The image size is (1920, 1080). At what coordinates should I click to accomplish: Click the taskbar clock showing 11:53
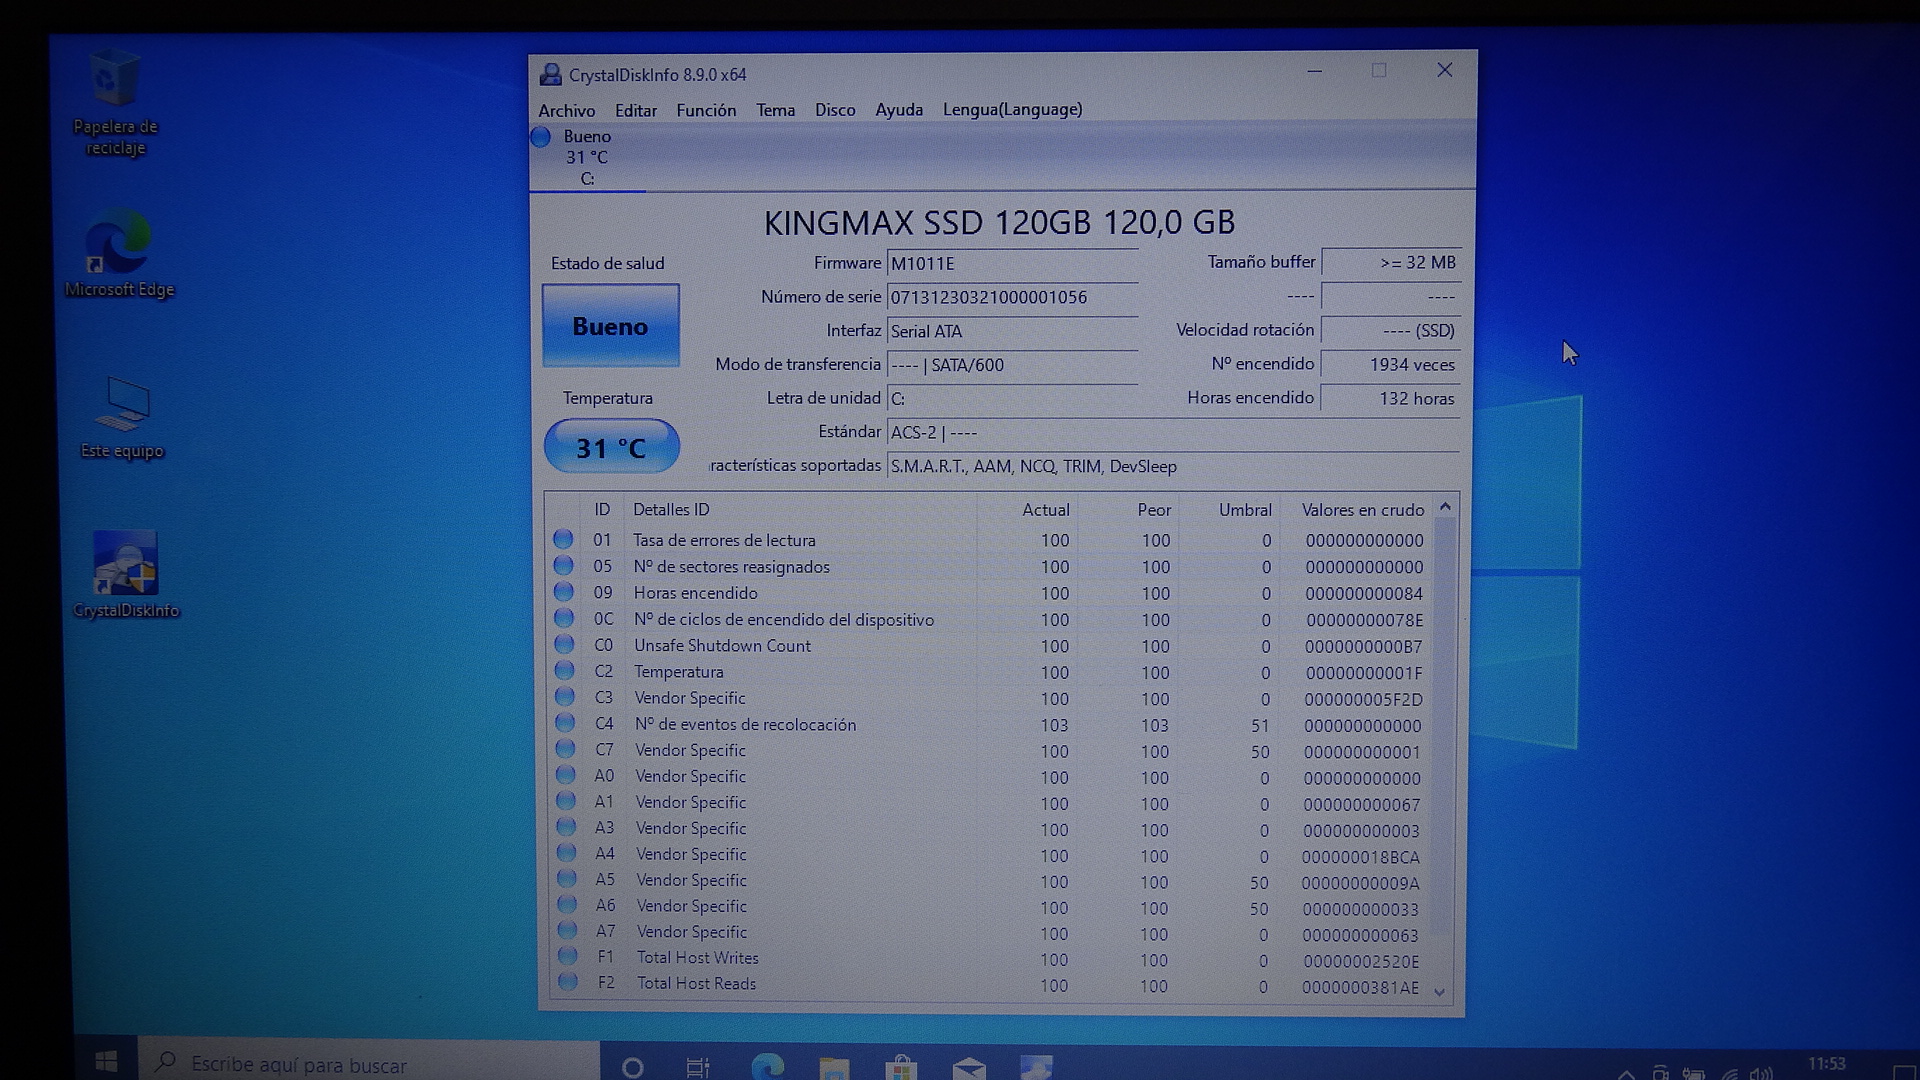click(1826, 1064)
